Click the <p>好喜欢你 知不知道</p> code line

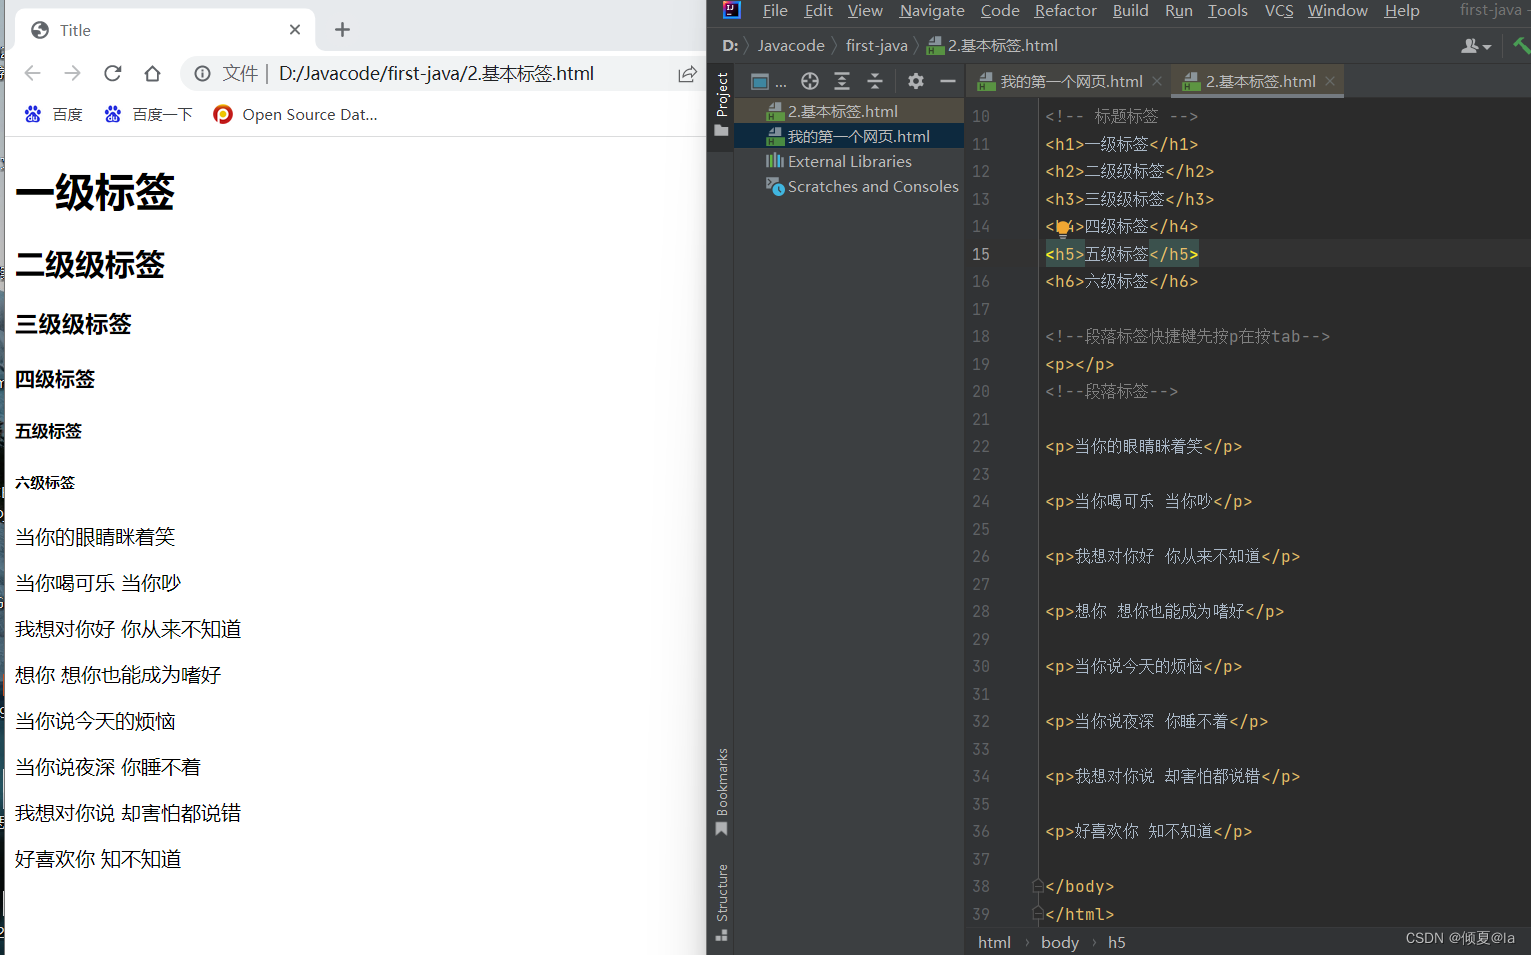(1148, 831)
